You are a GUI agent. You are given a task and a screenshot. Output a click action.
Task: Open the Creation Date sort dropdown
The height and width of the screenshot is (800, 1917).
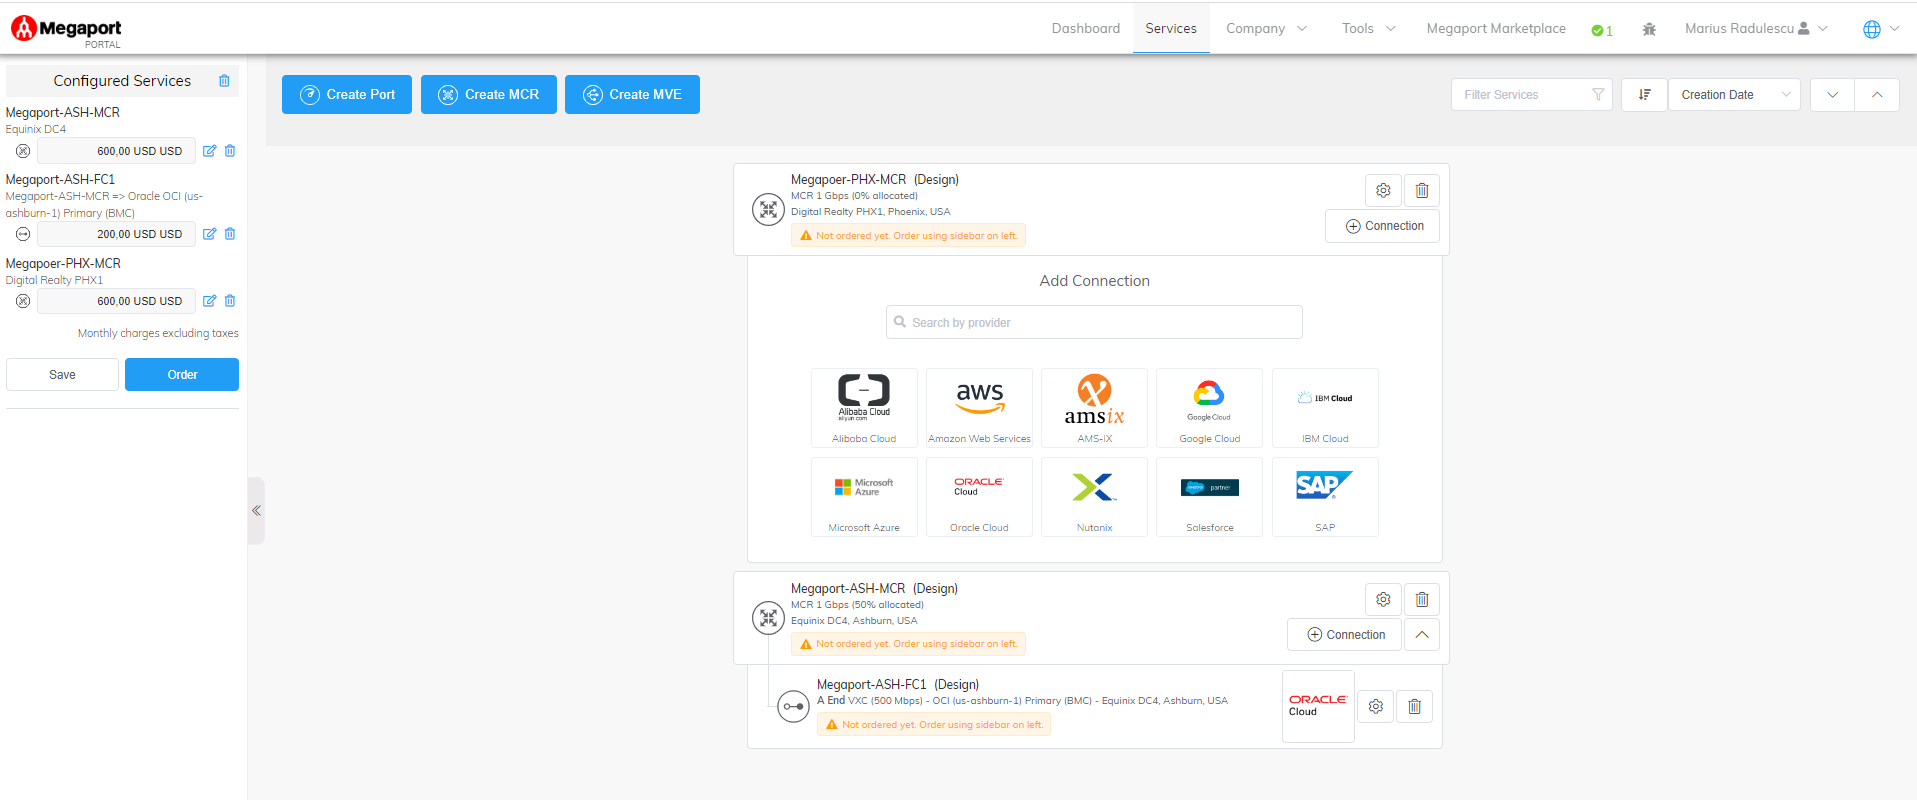click(x=1734, y=95)
